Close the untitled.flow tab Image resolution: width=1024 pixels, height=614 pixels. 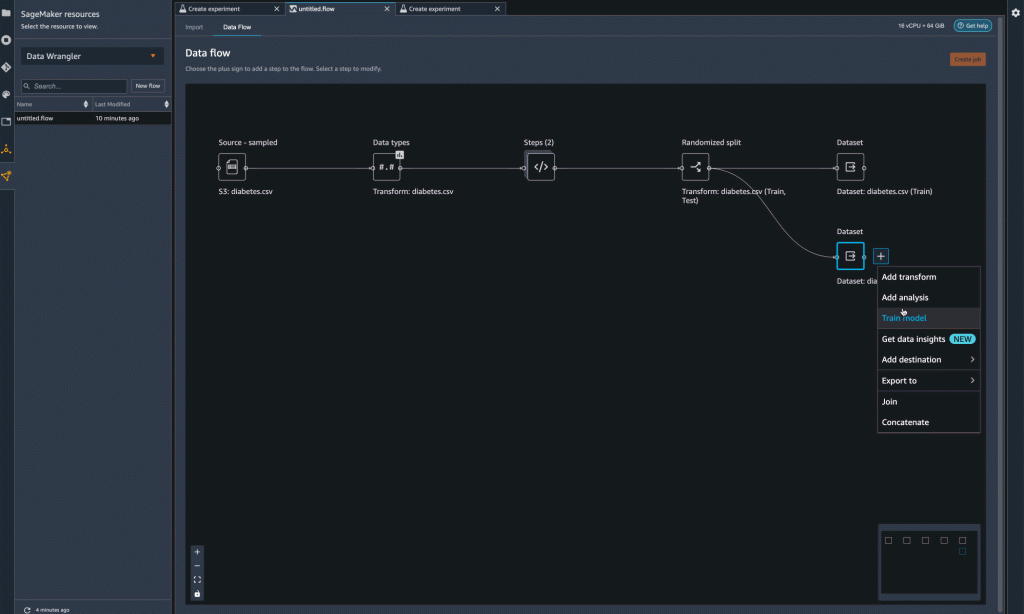click(387, 8)
